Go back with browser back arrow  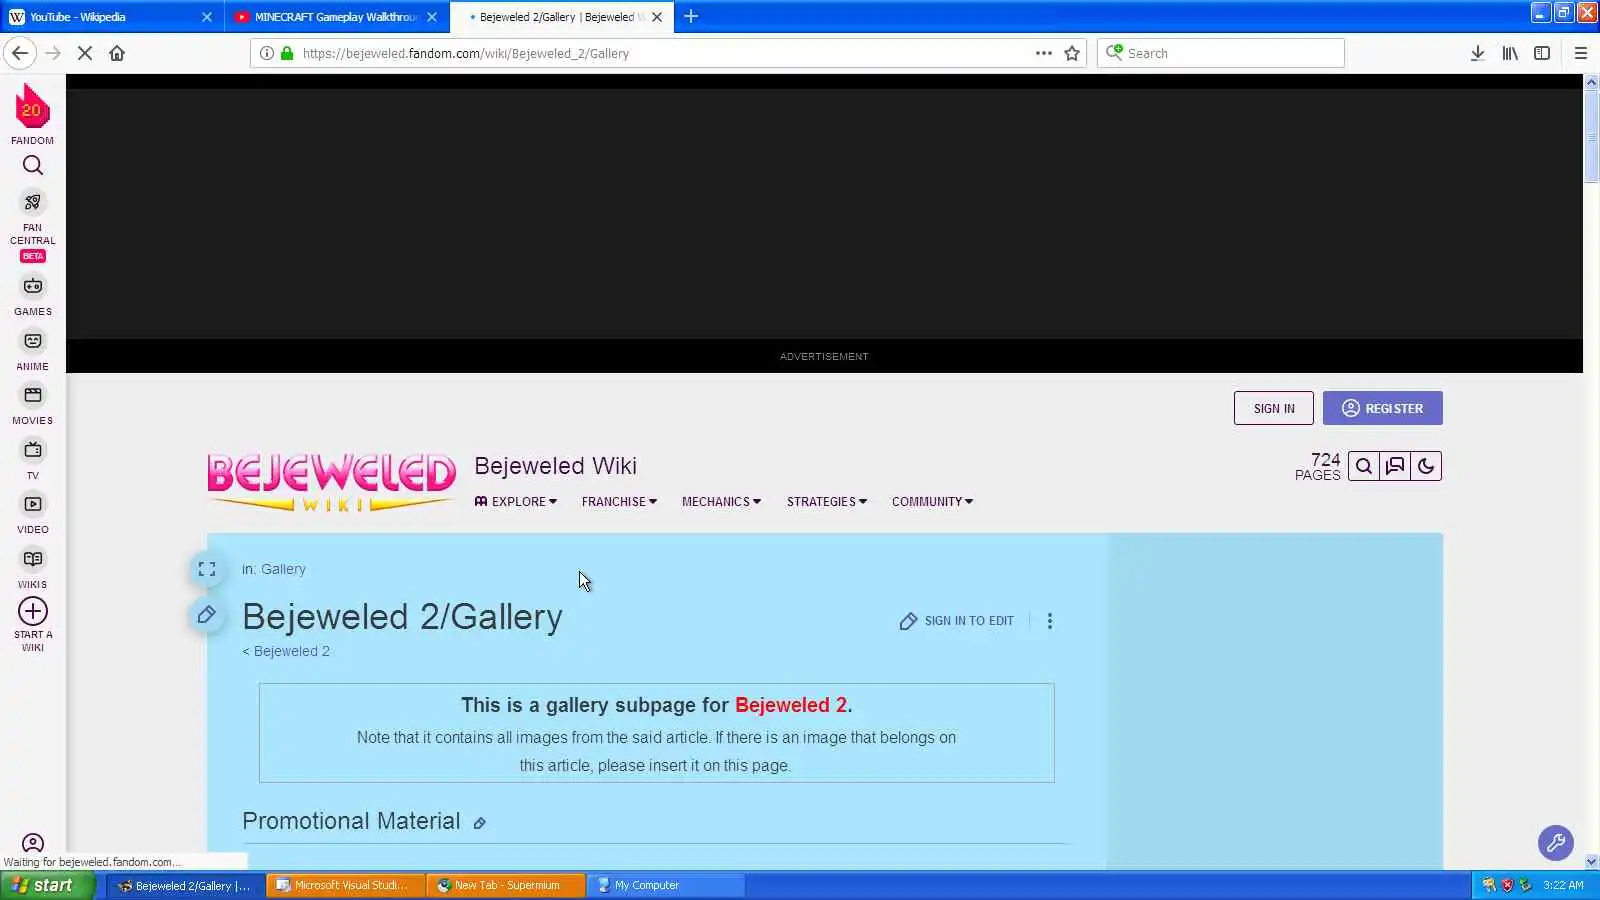coord(20,53)
